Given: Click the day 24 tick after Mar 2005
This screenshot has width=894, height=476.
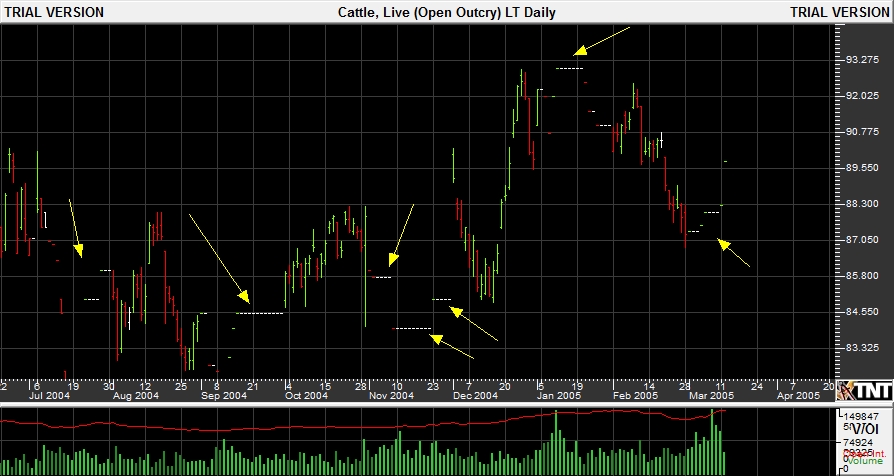Looking at the screenshot, I should click(x=757, y=386).
